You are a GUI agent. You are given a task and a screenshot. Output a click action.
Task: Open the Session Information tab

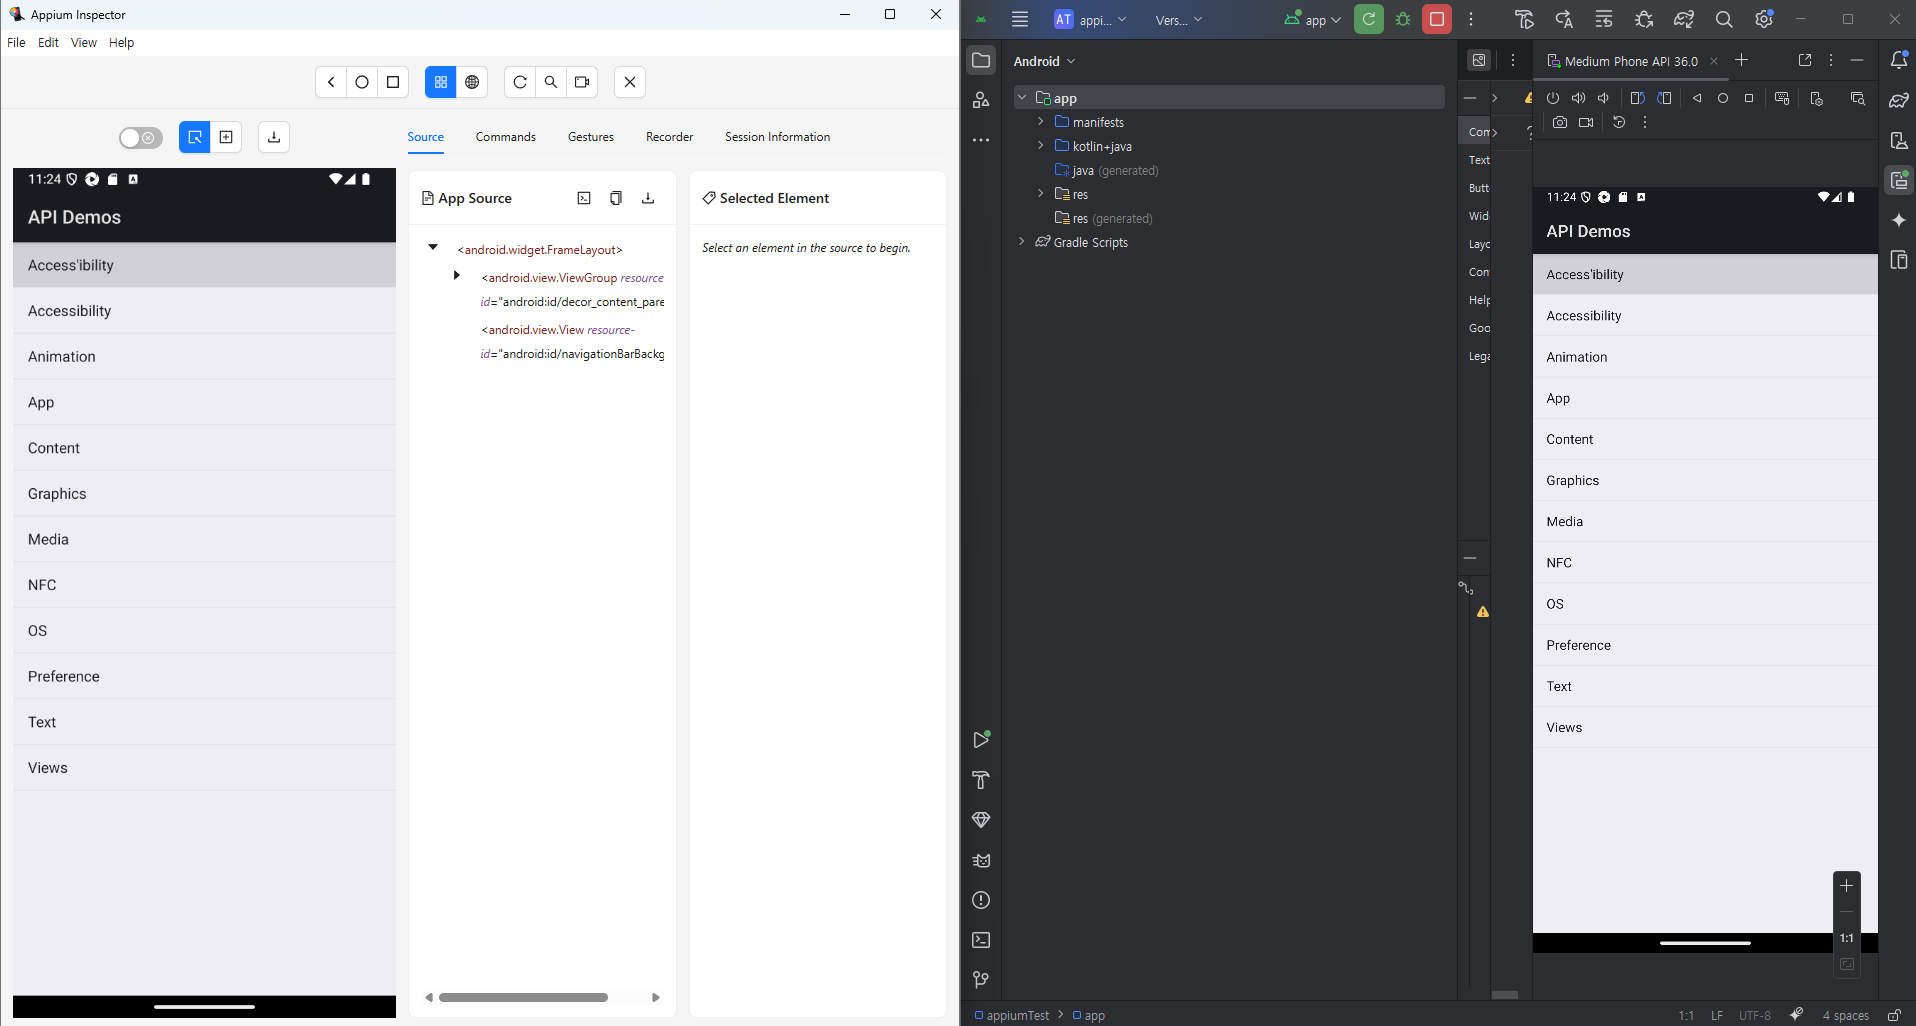[x=777, y=137]
